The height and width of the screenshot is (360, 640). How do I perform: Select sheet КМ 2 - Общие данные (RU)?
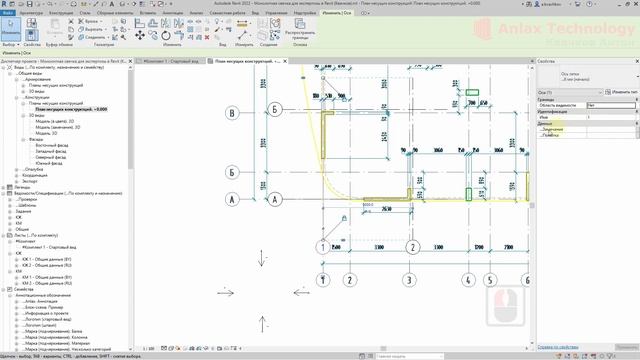pyautogui.click(x=47, y=283)
